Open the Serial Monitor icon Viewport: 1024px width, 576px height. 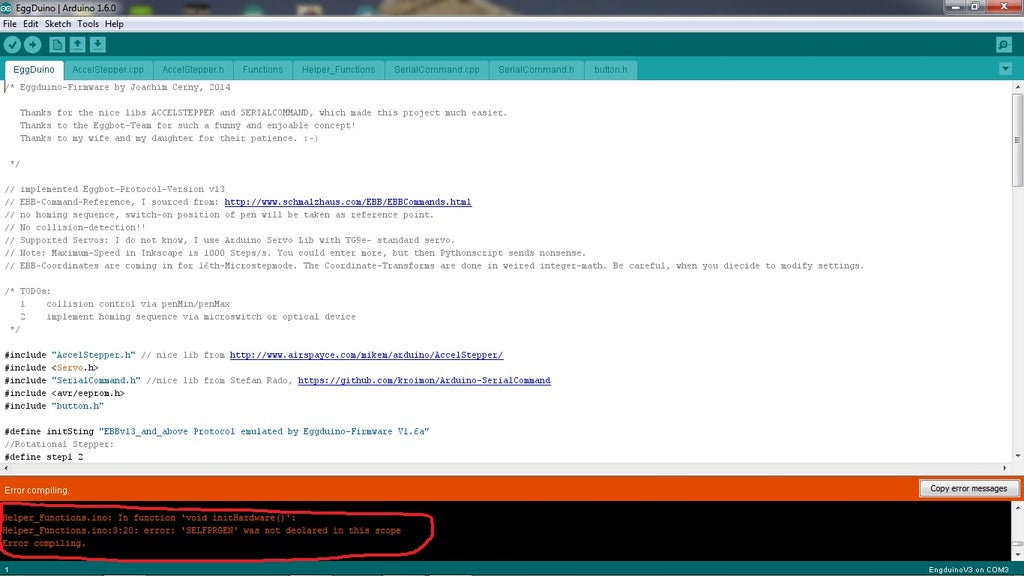(1004, 44)
